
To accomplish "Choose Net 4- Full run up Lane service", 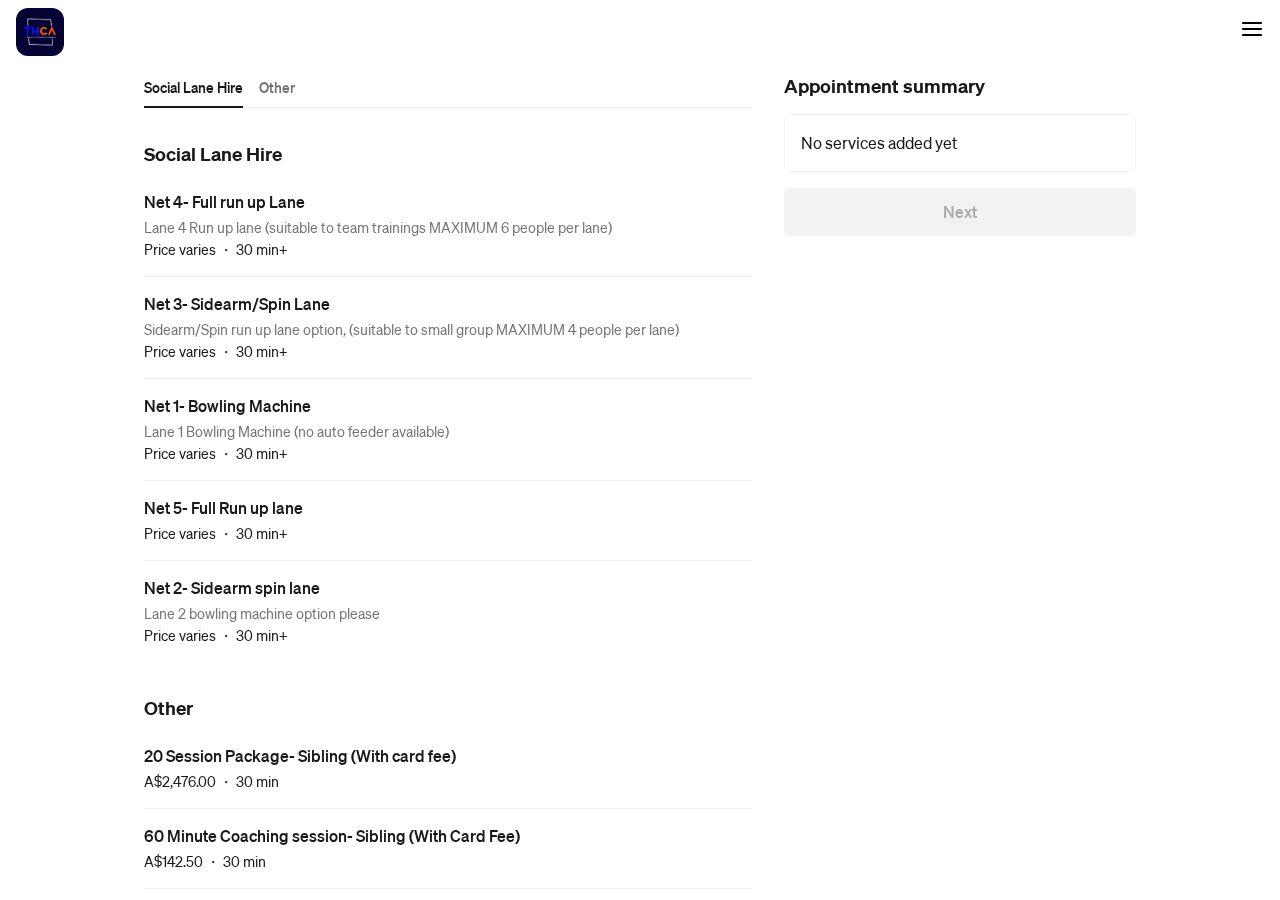I will pos(448,226).
